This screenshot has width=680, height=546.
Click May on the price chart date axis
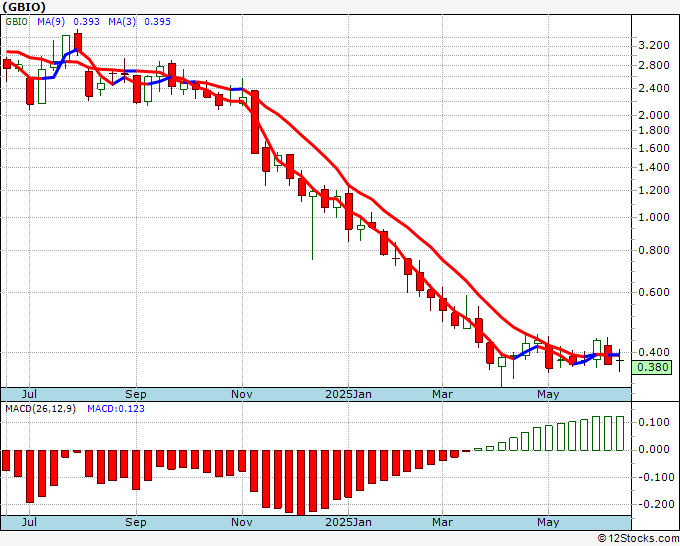[x=548, y=394]
